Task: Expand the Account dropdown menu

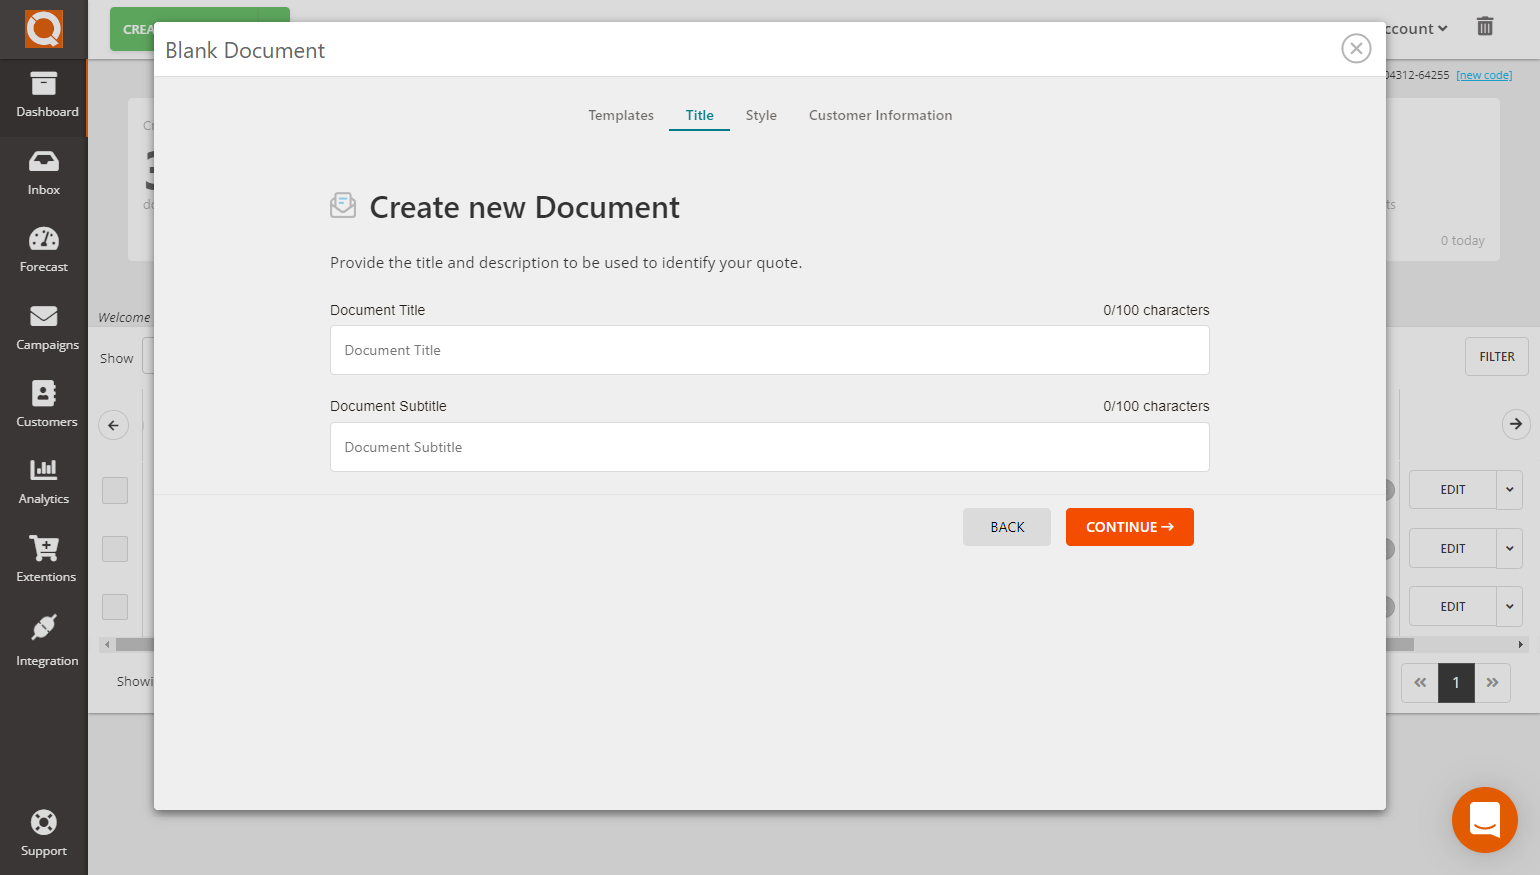Action: [x=1415, y=28]
